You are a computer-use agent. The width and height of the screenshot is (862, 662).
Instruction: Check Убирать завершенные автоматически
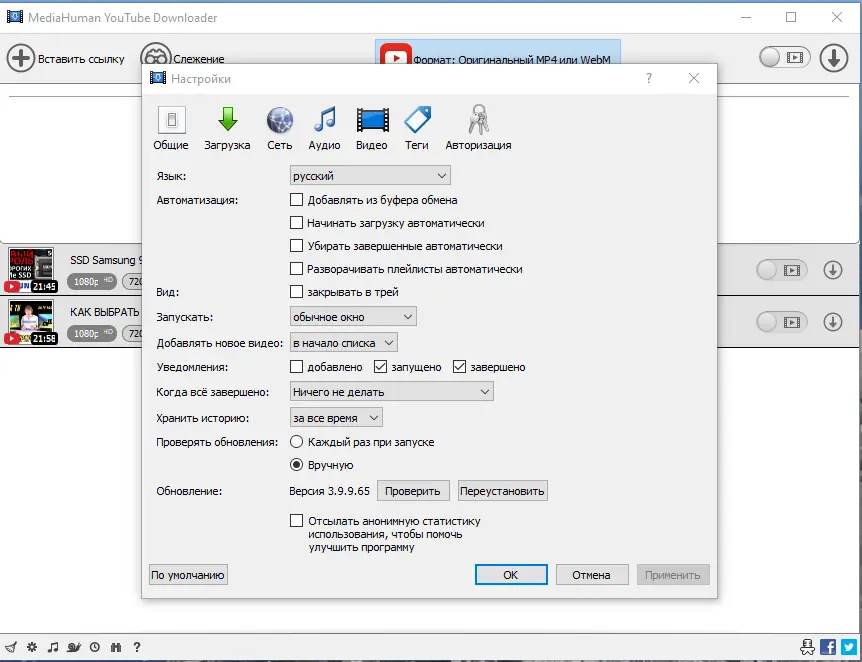296,246
